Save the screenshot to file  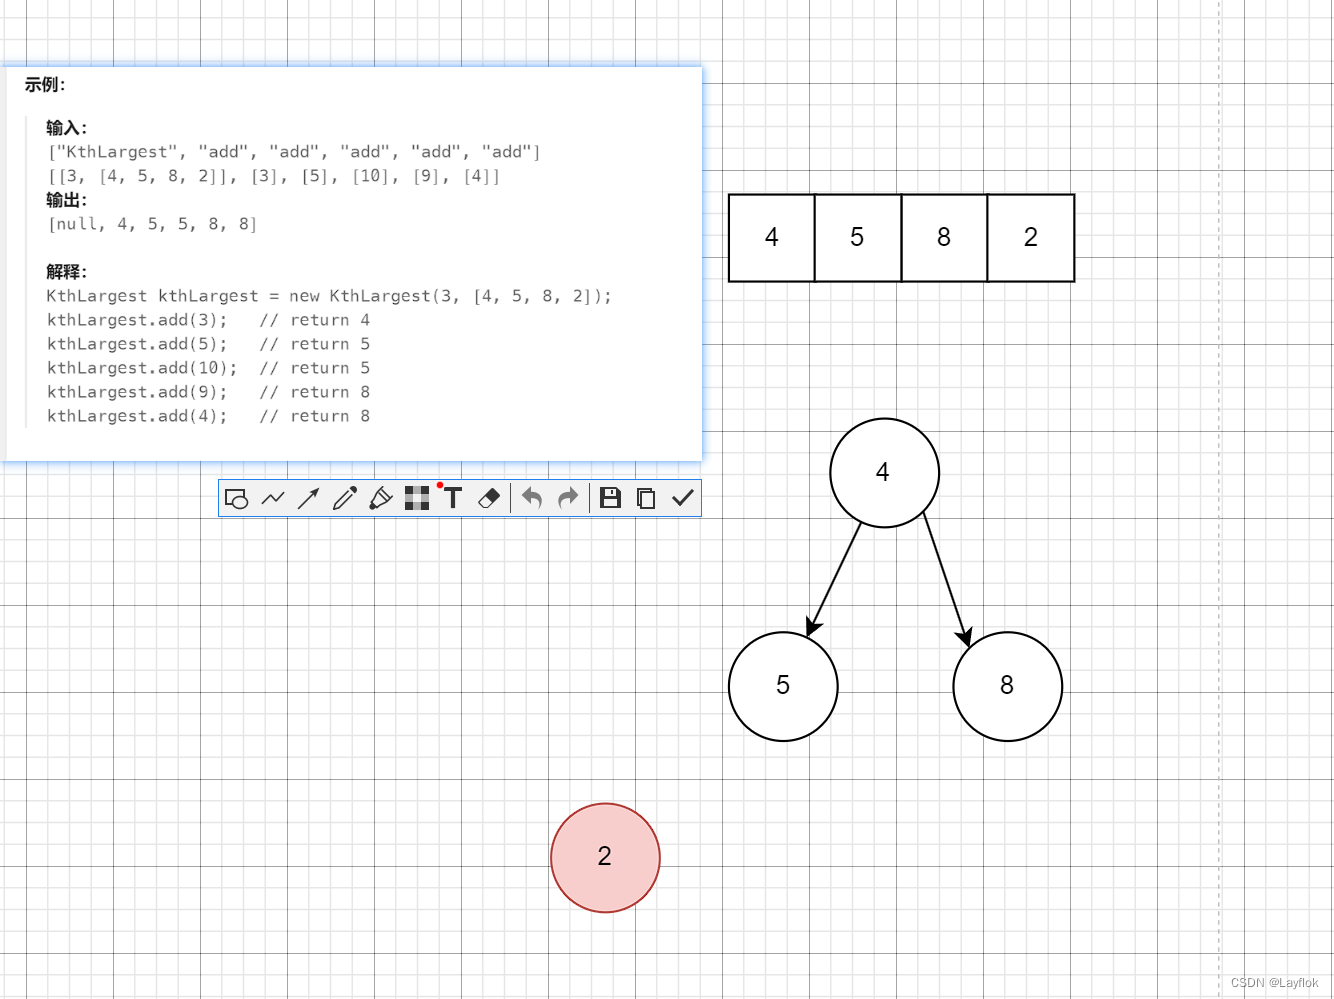pyautogui.click(x=610, y=498)
